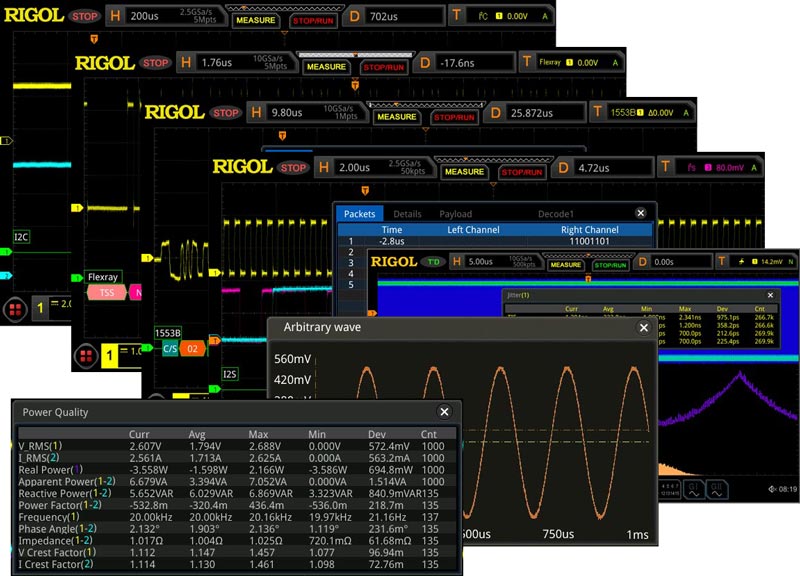Viewport: 800px width, 576px height.
Task: Close the Jitter results panel
Action: click(770, 296)
